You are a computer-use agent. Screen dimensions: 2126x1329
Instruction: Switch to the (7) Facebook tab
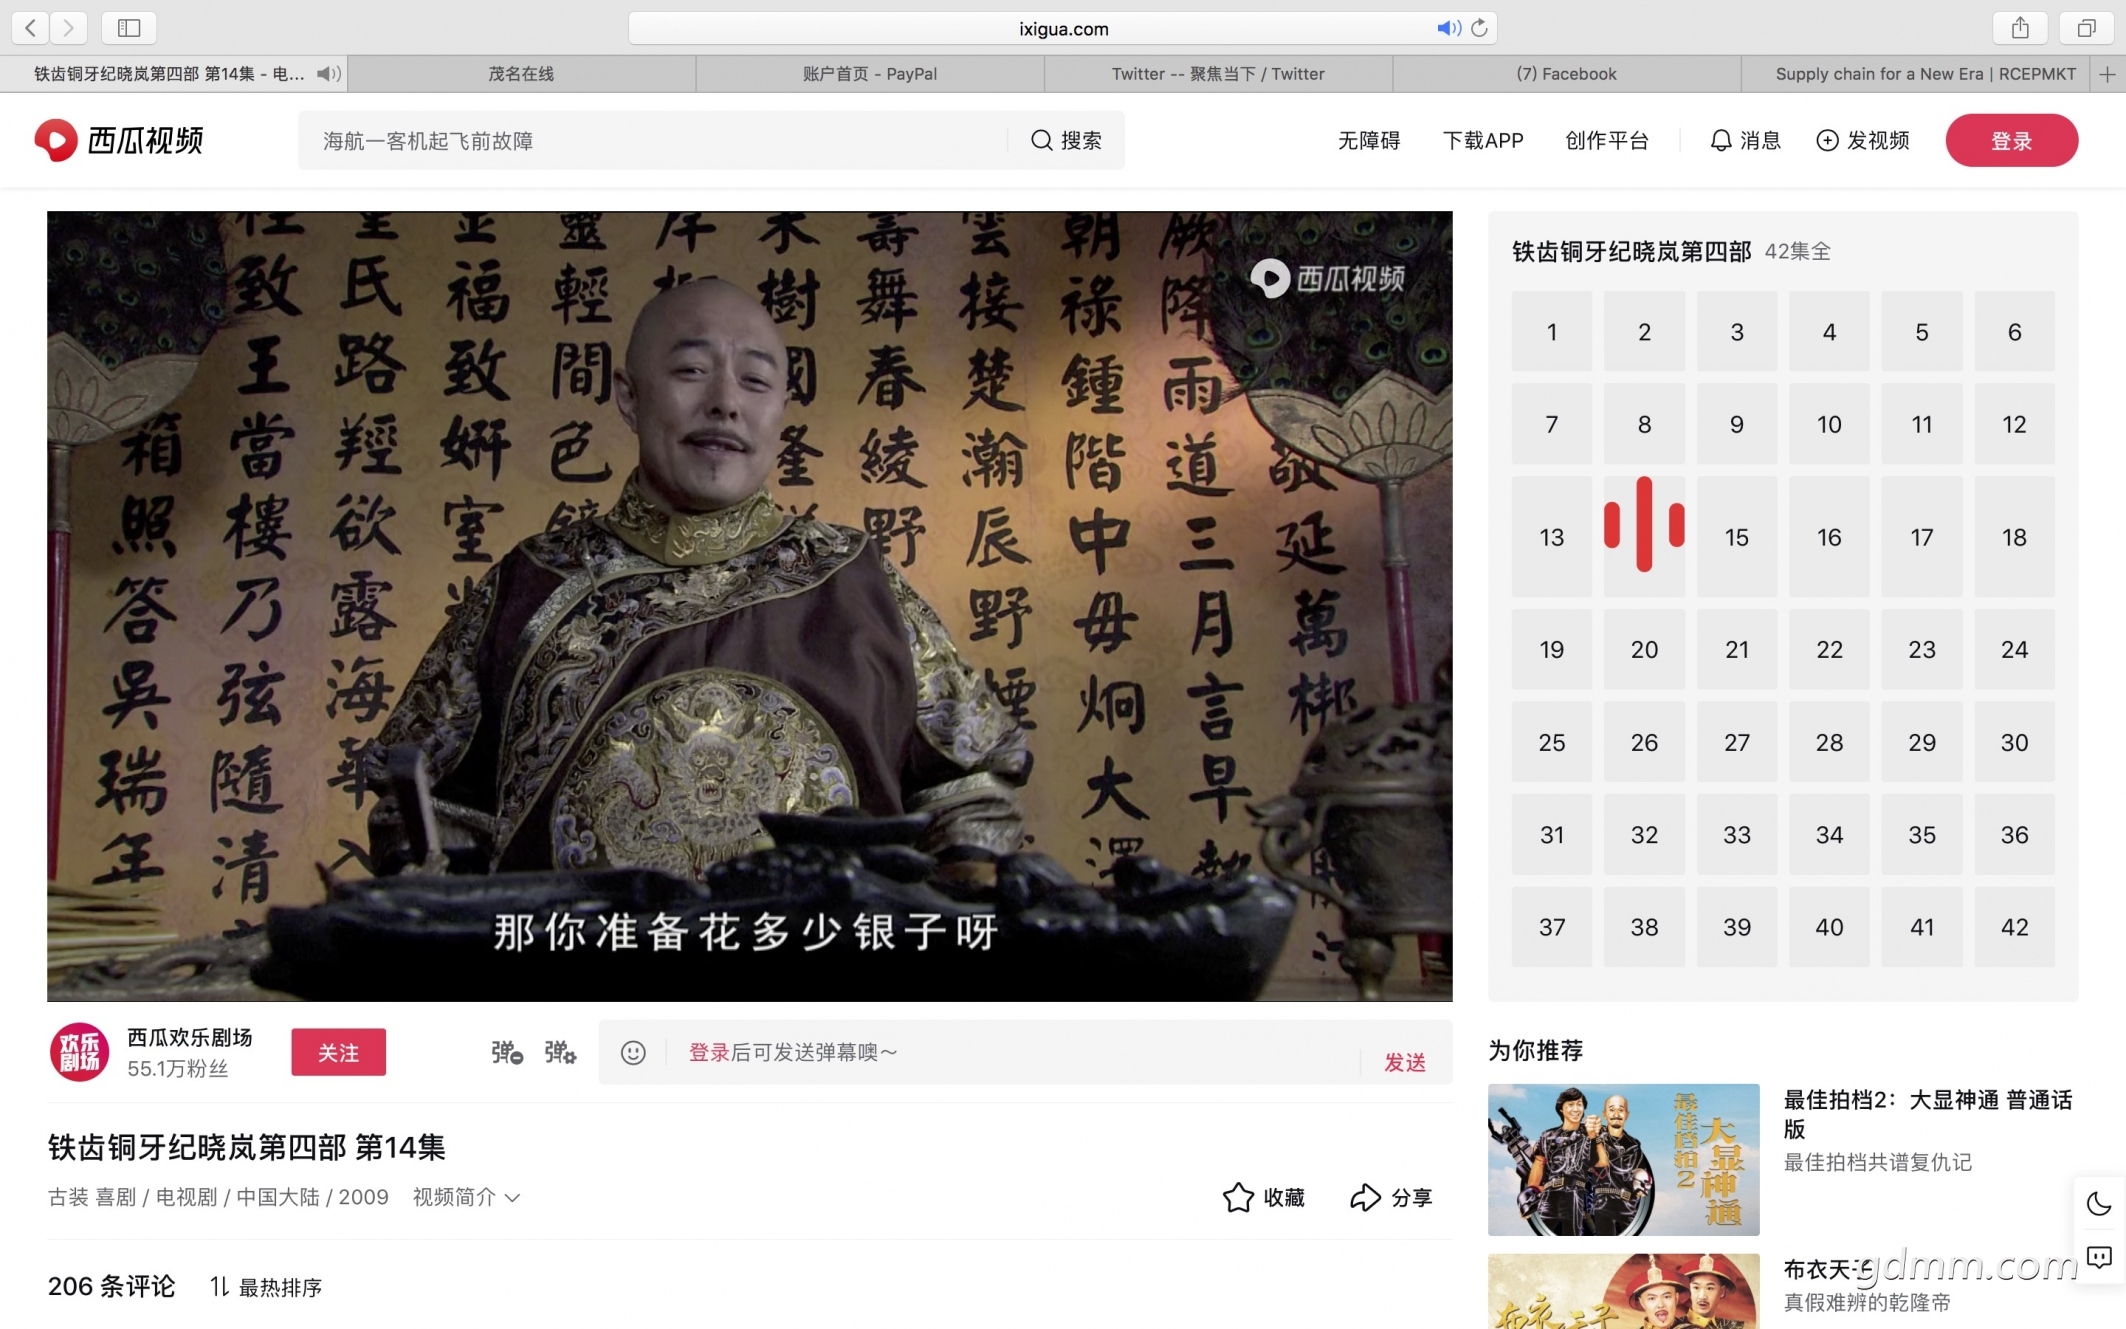point(1566,74)
